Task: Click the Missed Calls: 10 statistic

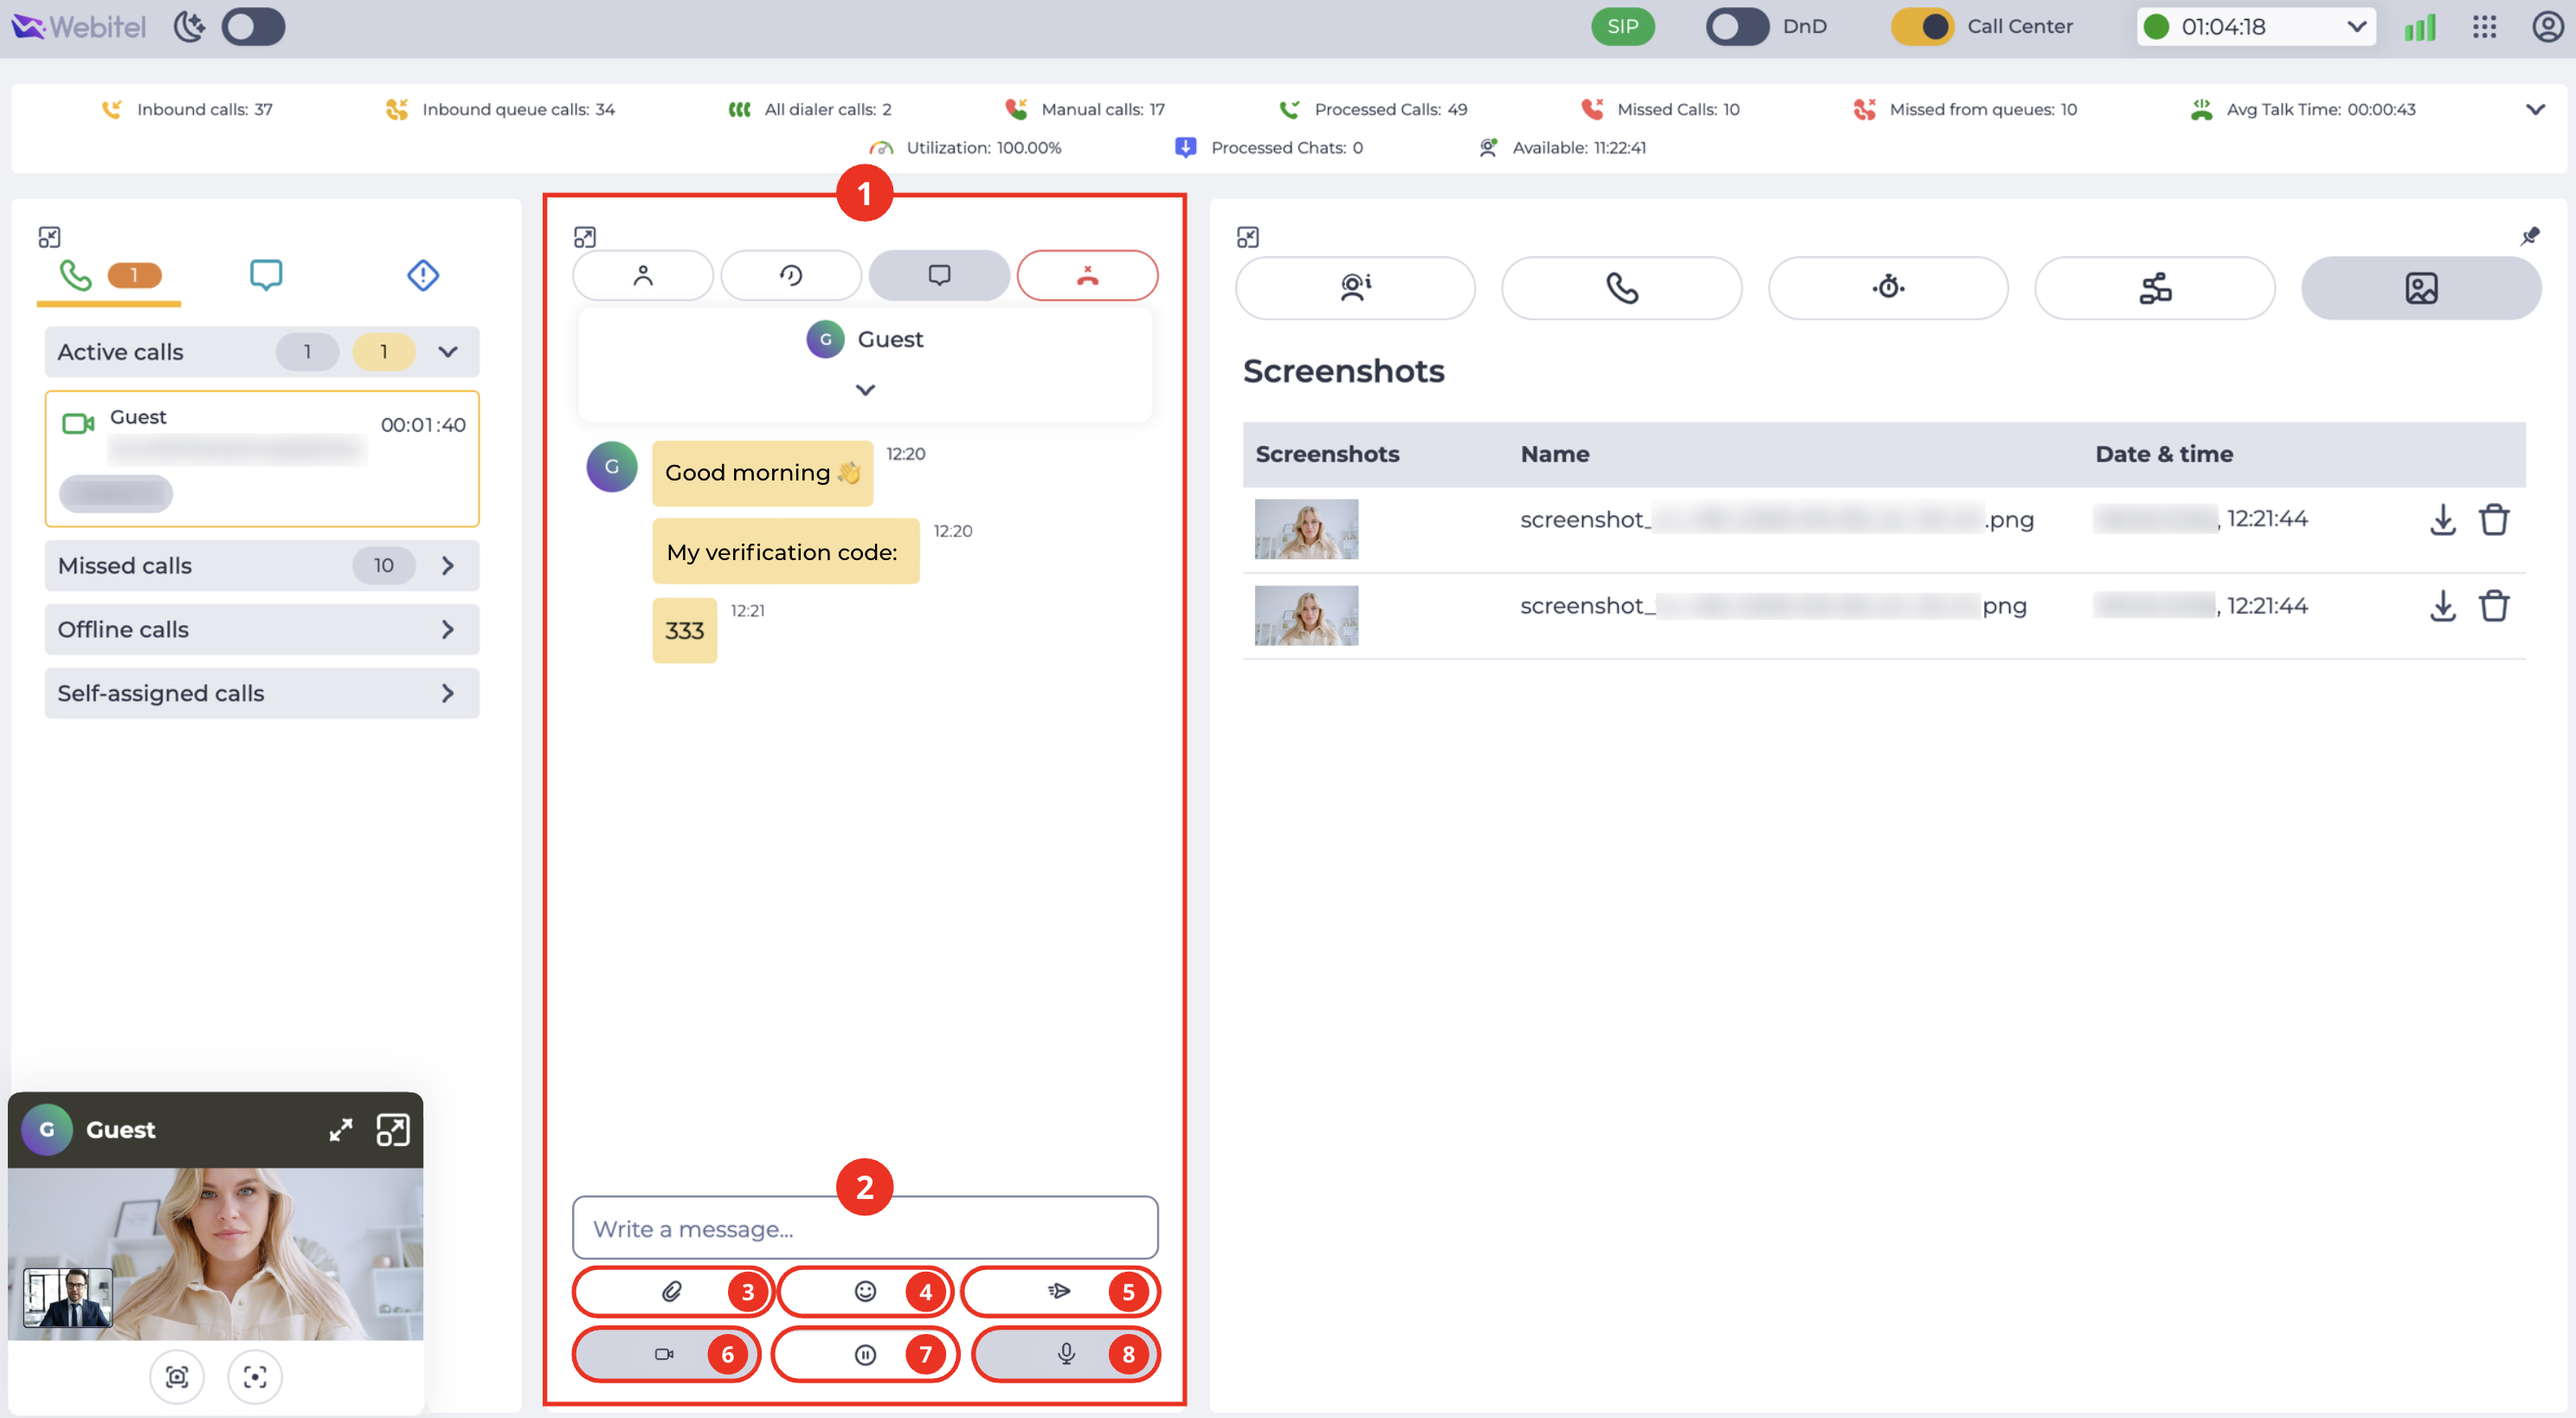Action: [1660, 109]
